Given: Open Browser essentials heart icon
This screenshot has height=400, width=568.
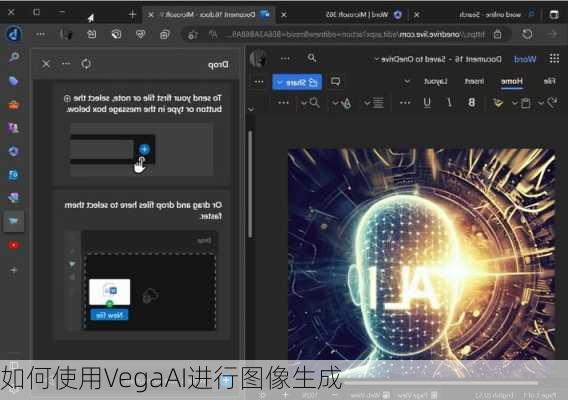Looking at the screenshot, I should coord(141,34).
